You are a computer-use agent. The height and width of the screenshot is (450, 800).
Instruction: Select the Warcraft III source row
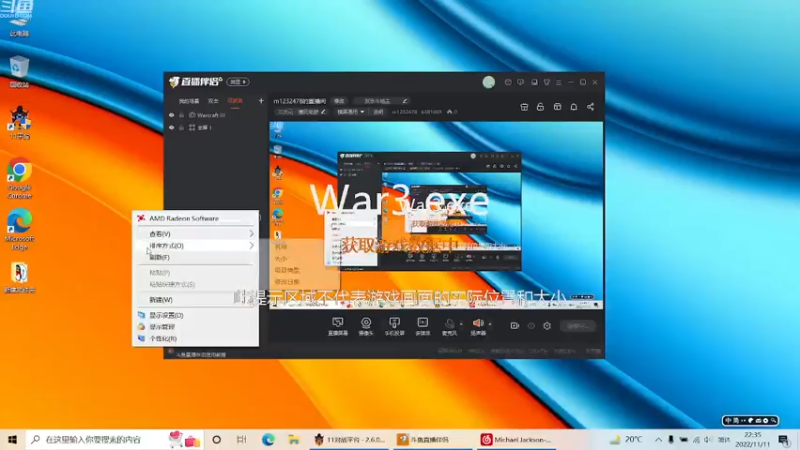click(x=216, y=115)
